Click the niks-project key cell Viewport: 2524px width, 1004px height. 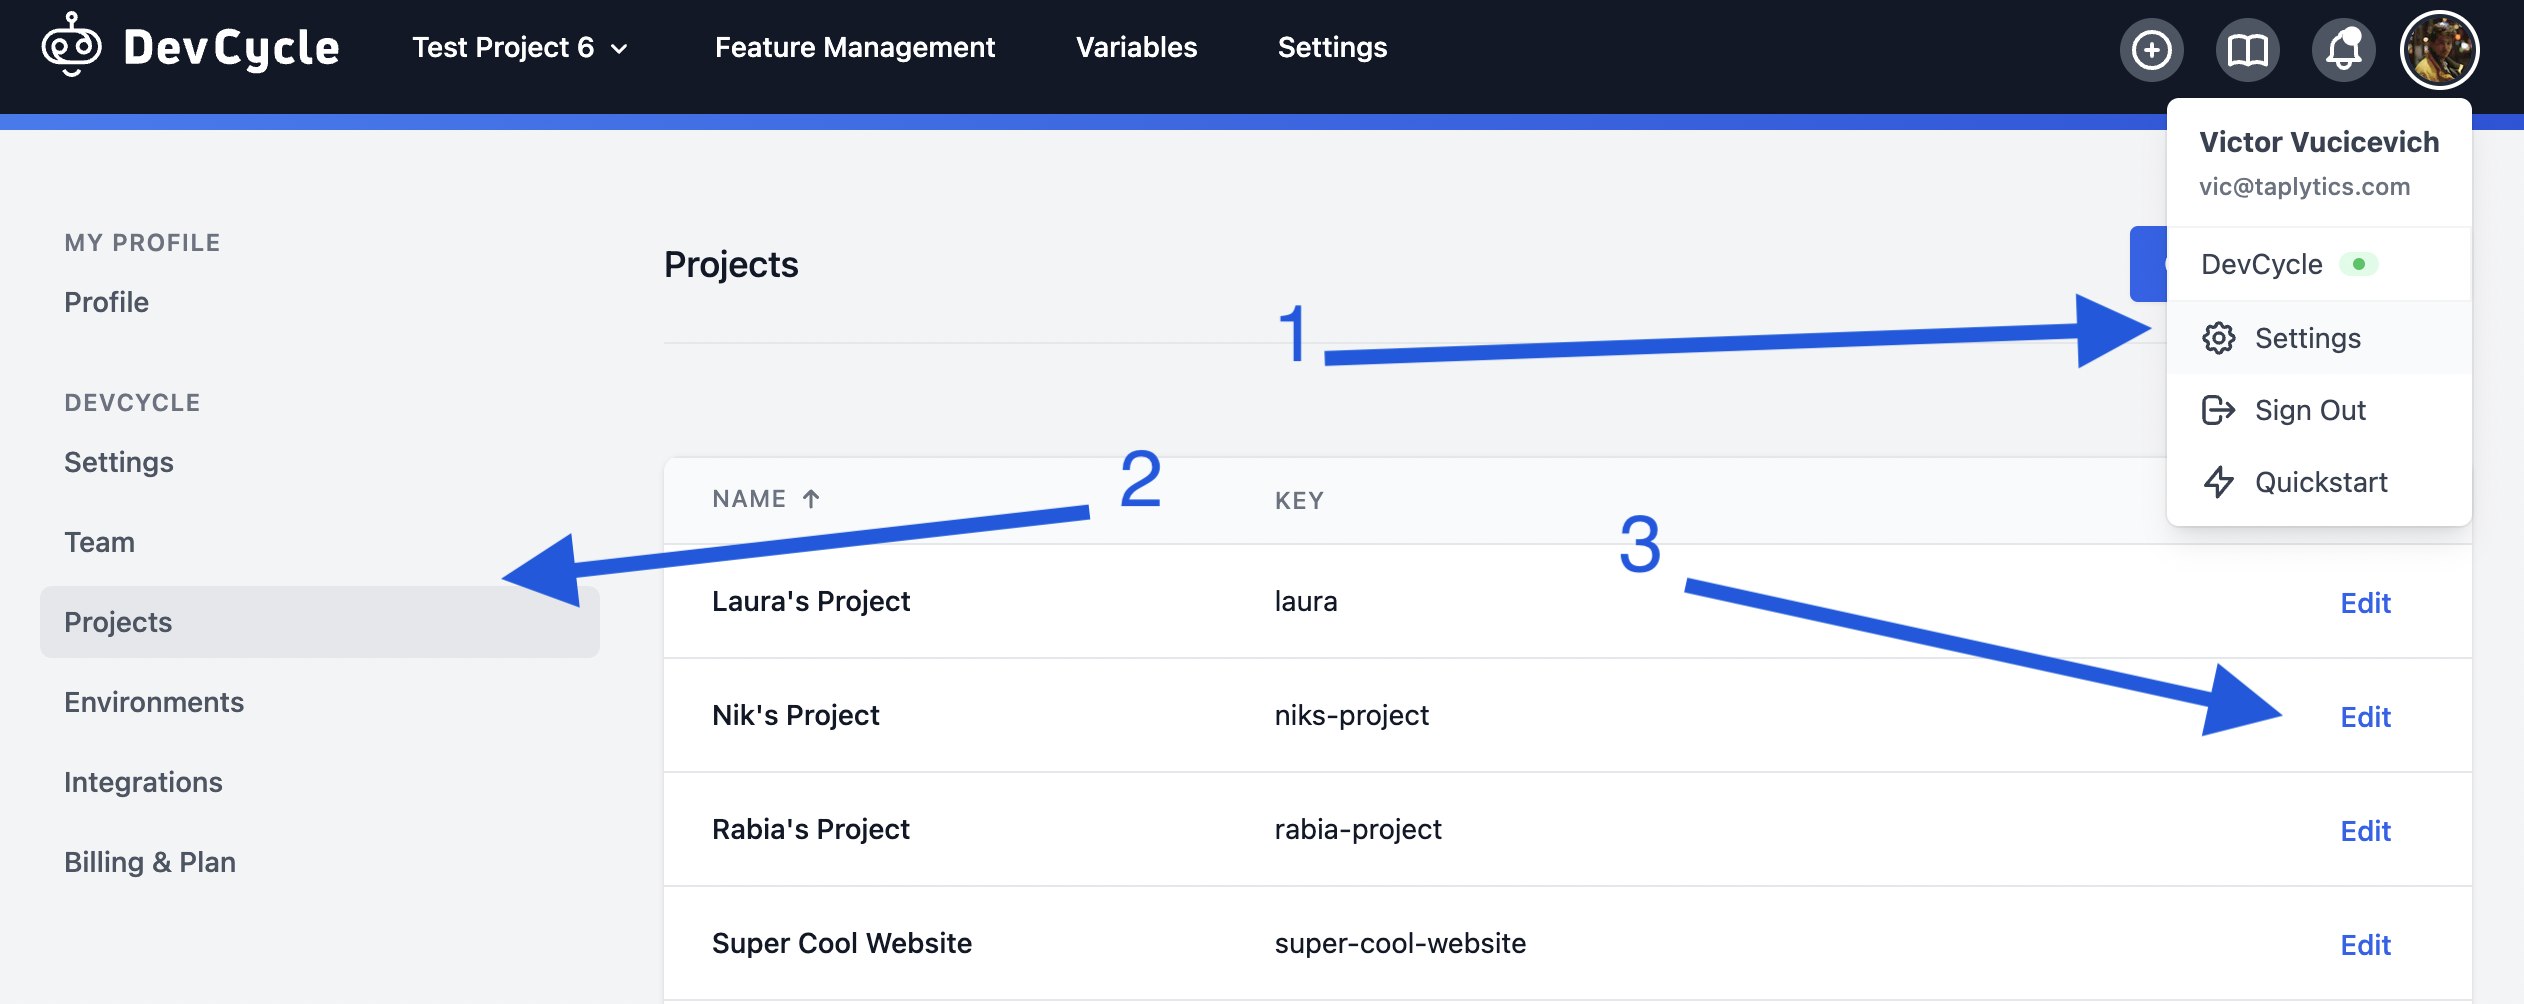pyautogui.click(x=1351, y=715)
